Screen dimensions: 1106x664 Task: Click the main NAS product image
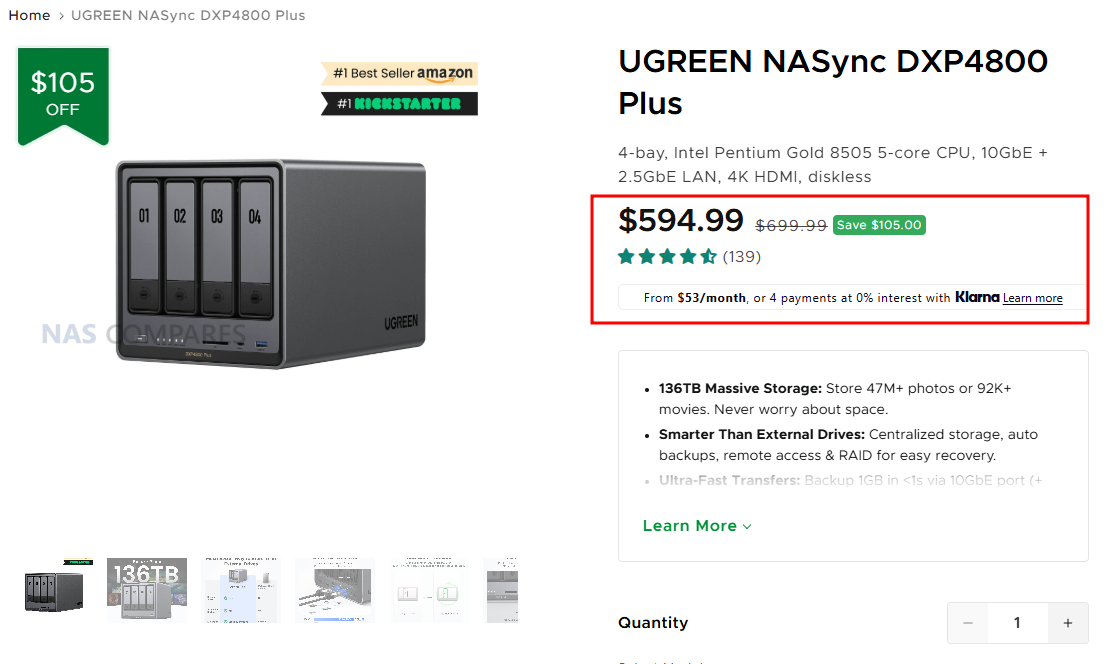270,262
